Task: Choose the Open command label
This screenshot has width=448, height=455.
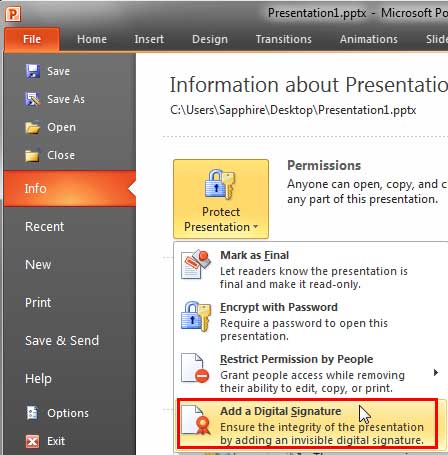Action: [x=61, y=127]
